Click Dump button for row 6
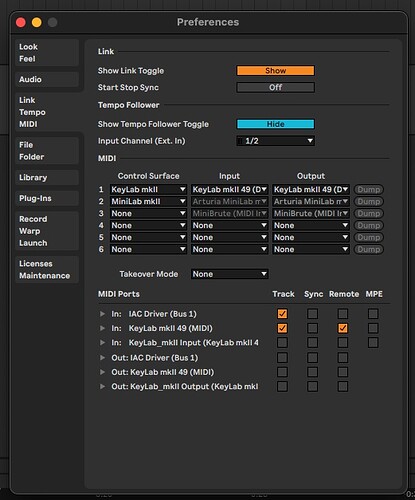Image resolution: width=415 pixels, height=500 pixels. pos(369,249)
